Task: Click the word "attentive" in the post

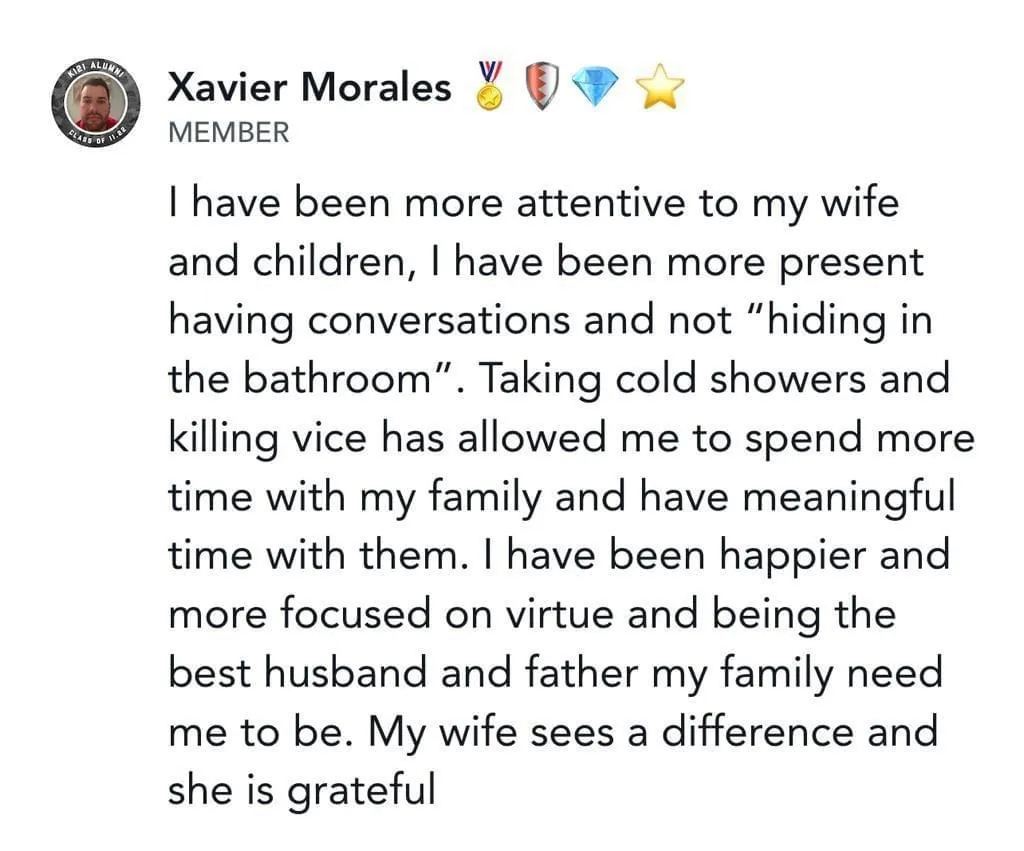Action: [x=601, y=203]
